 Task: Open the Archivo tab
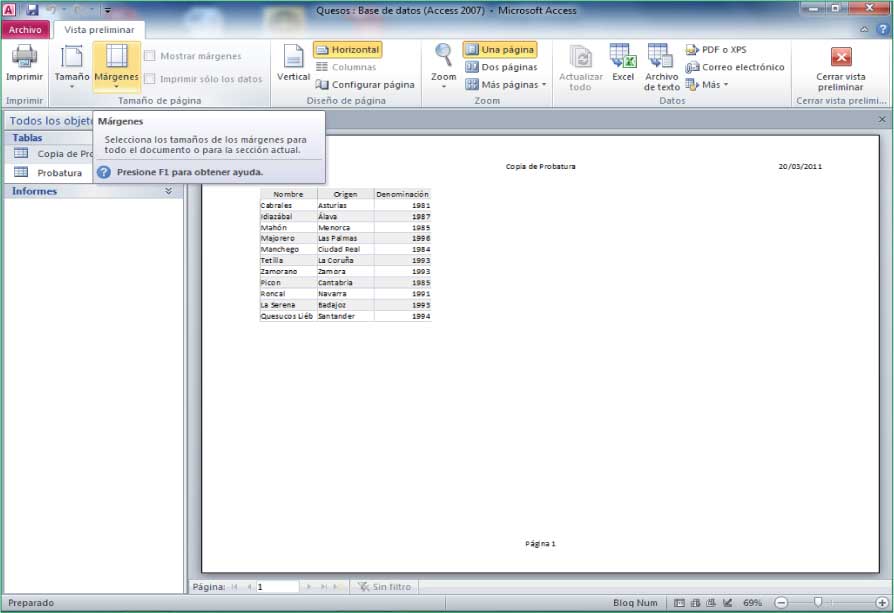[x=25, y=30]
